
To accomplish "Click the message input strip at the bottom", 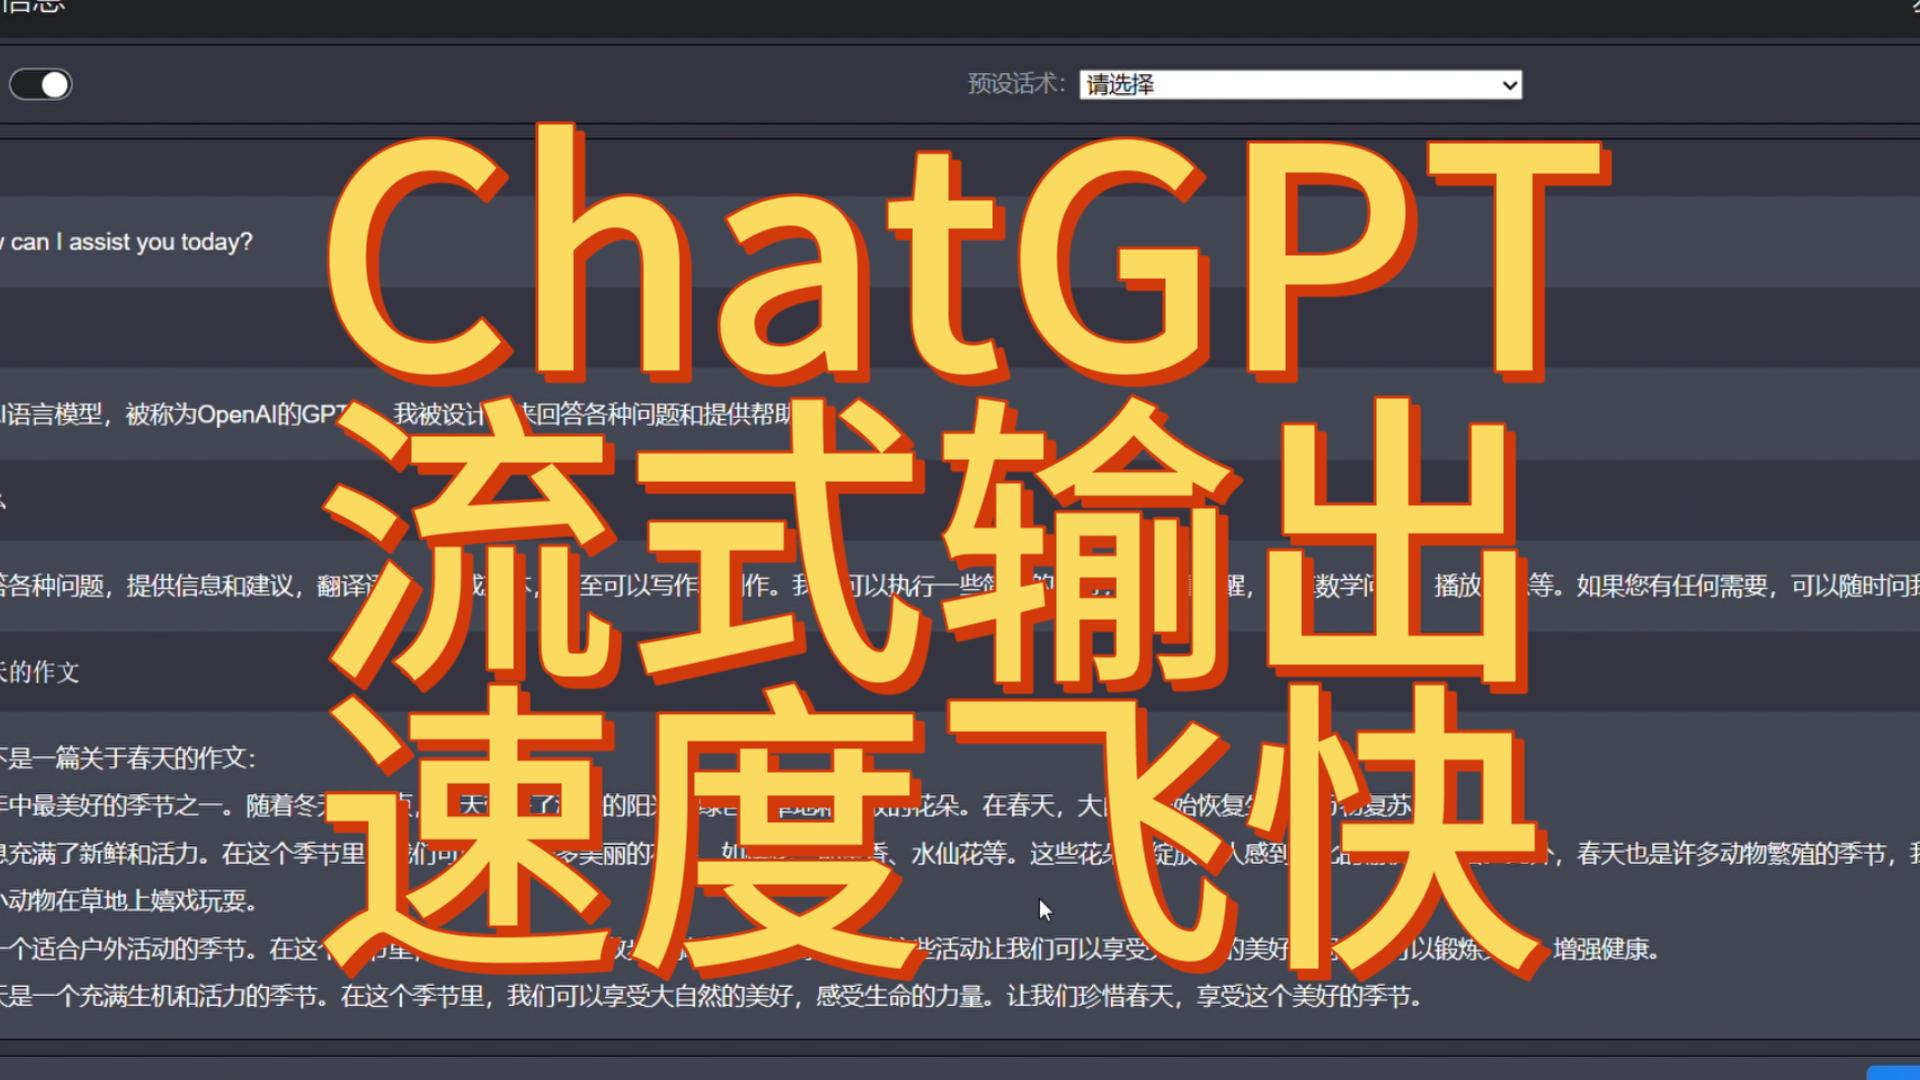I will coord(900,1068).
